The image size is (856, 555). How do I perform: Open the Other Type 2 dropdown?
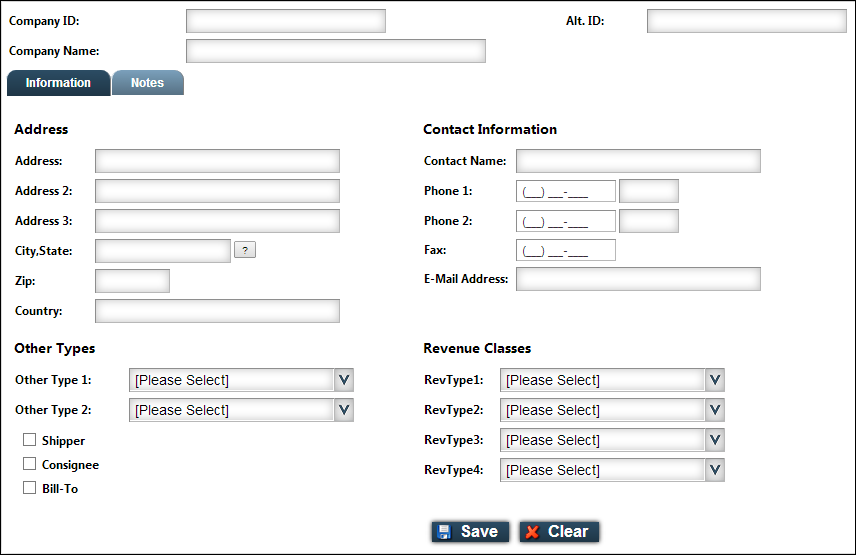(x=343, y=410)
